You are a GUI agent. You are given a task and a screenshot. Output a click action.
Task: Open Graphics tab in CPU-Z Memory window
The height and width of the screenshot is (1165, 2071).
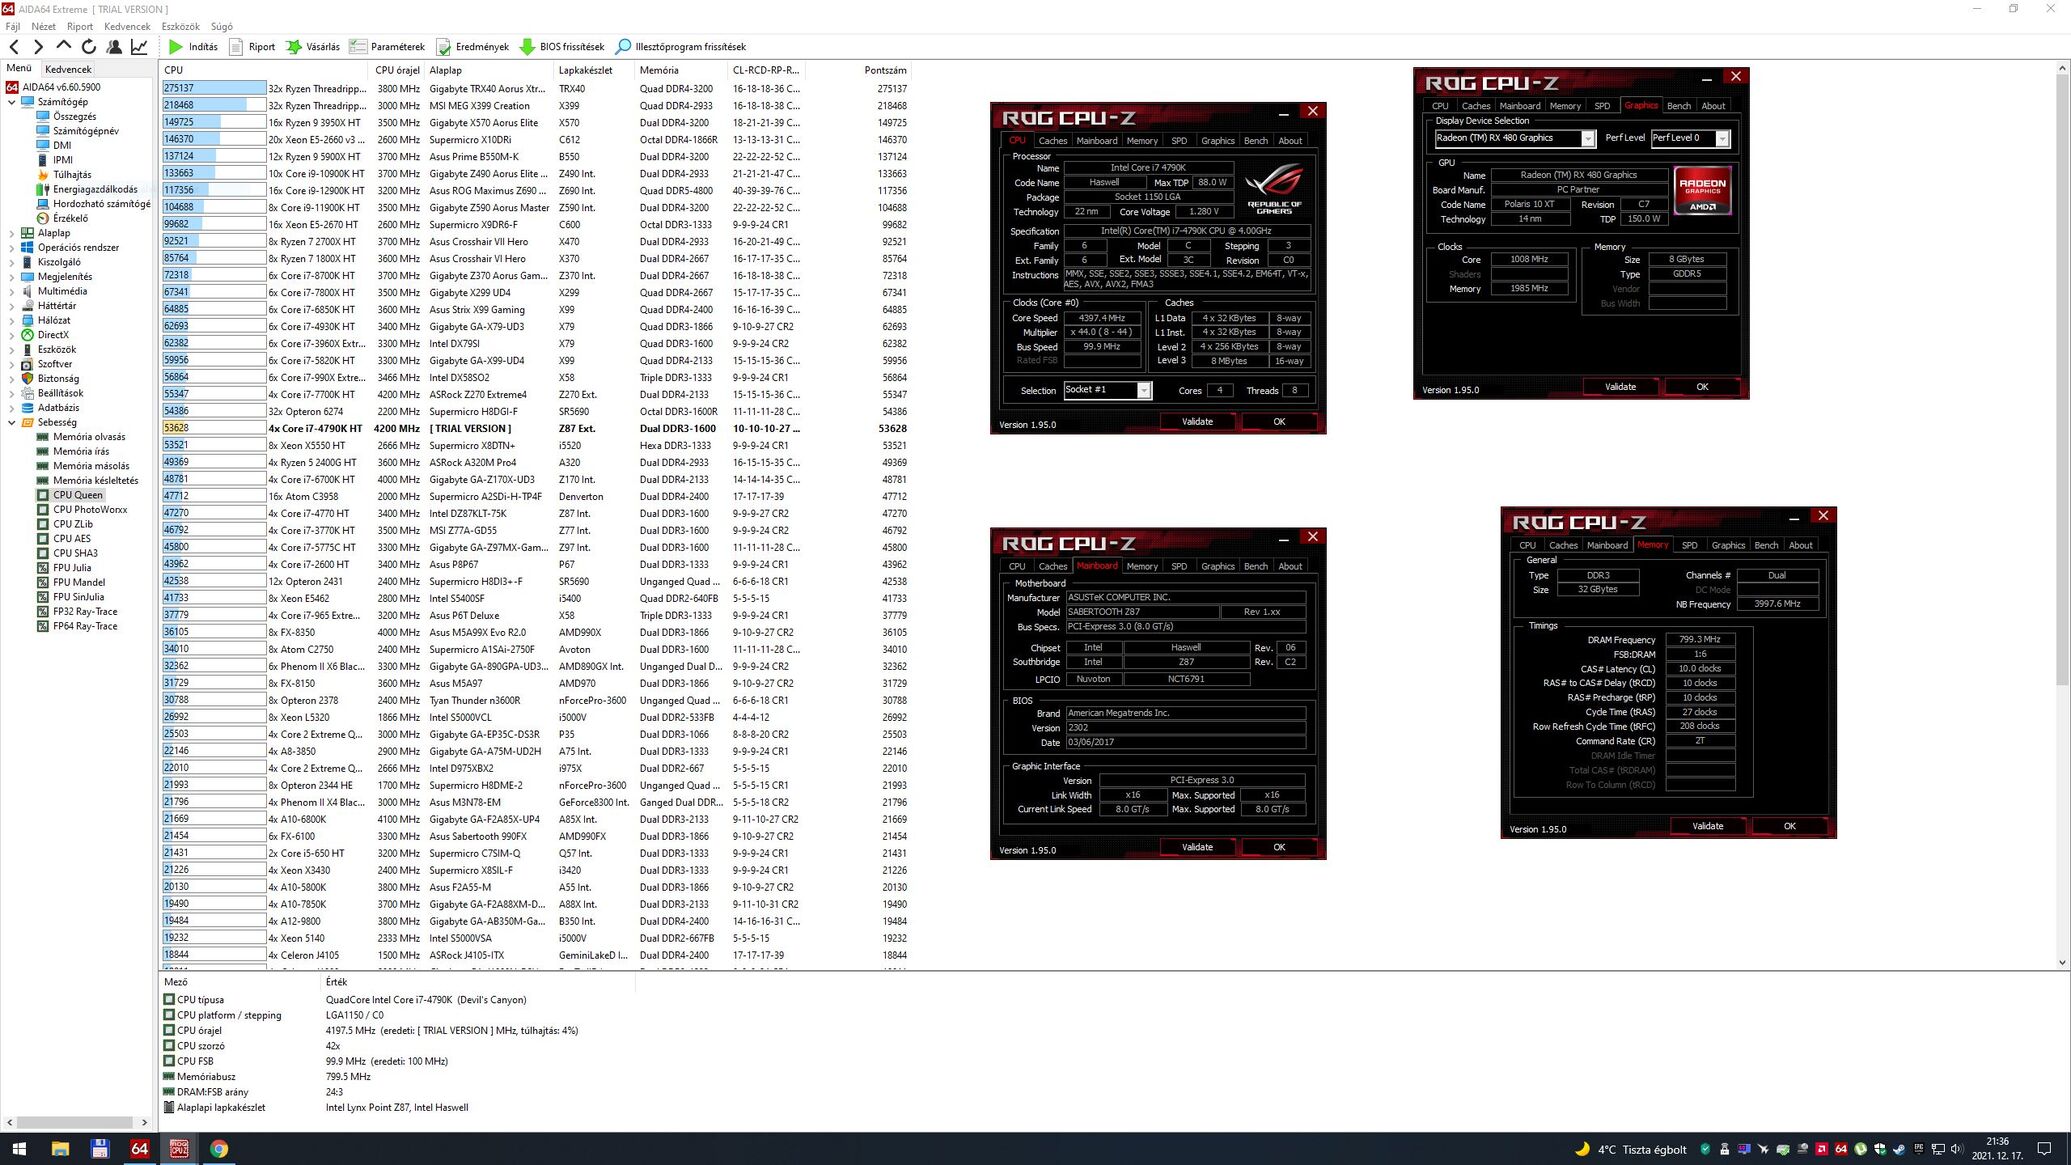point(1728,545)
